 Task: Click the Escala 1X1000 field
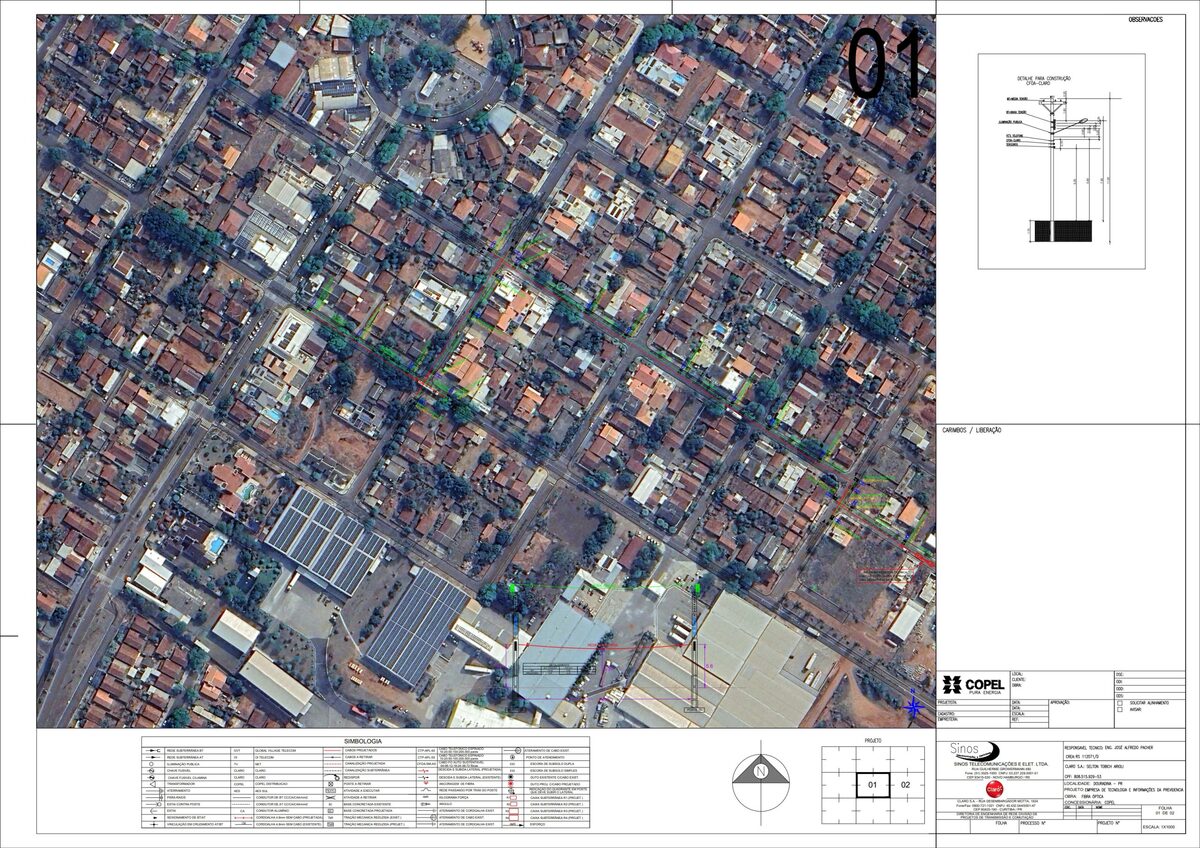tap(1163, 827)
